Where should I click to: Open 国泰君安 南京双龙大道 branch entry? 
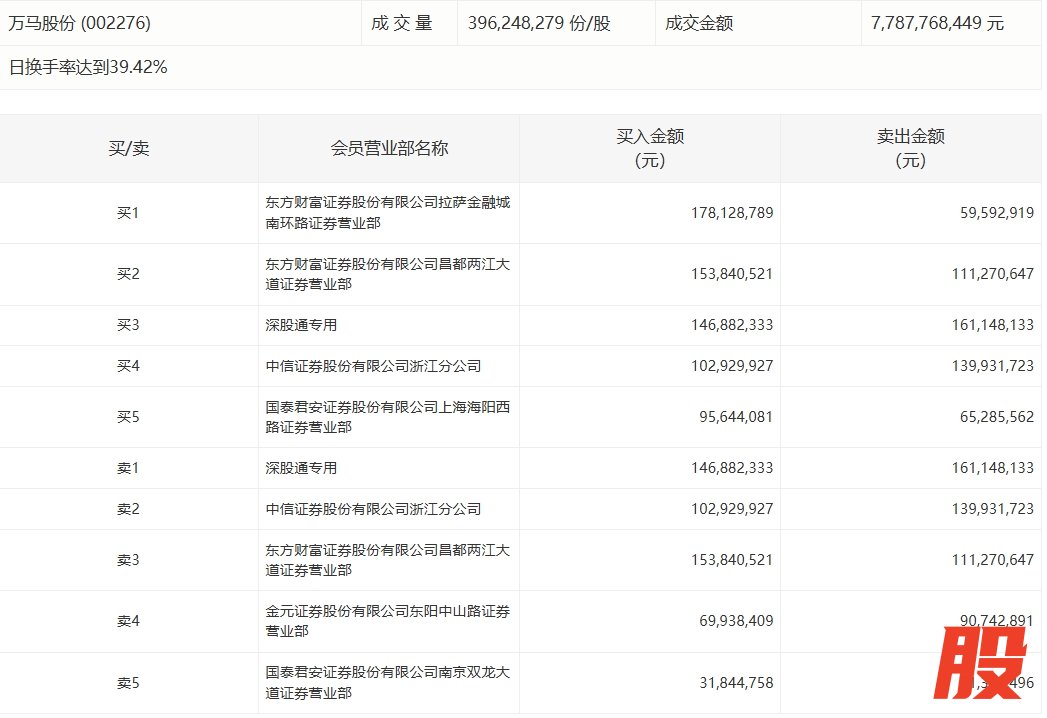[x=387, y=682]
